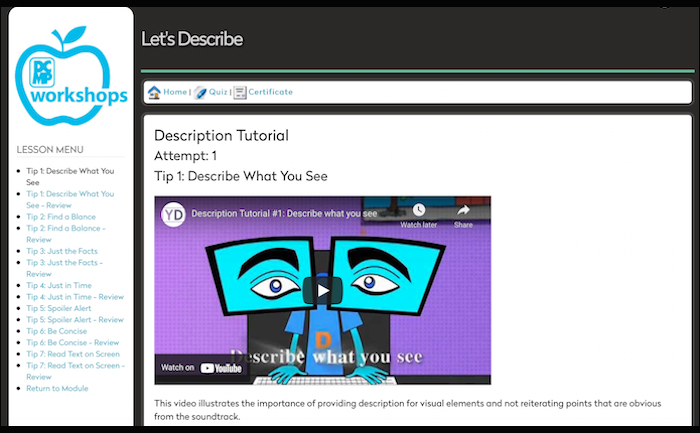Select Tip 1: Describe What You See lesson
Viewport: 700px width, 433px height.
pyautogui.click(x=70, y=176)
